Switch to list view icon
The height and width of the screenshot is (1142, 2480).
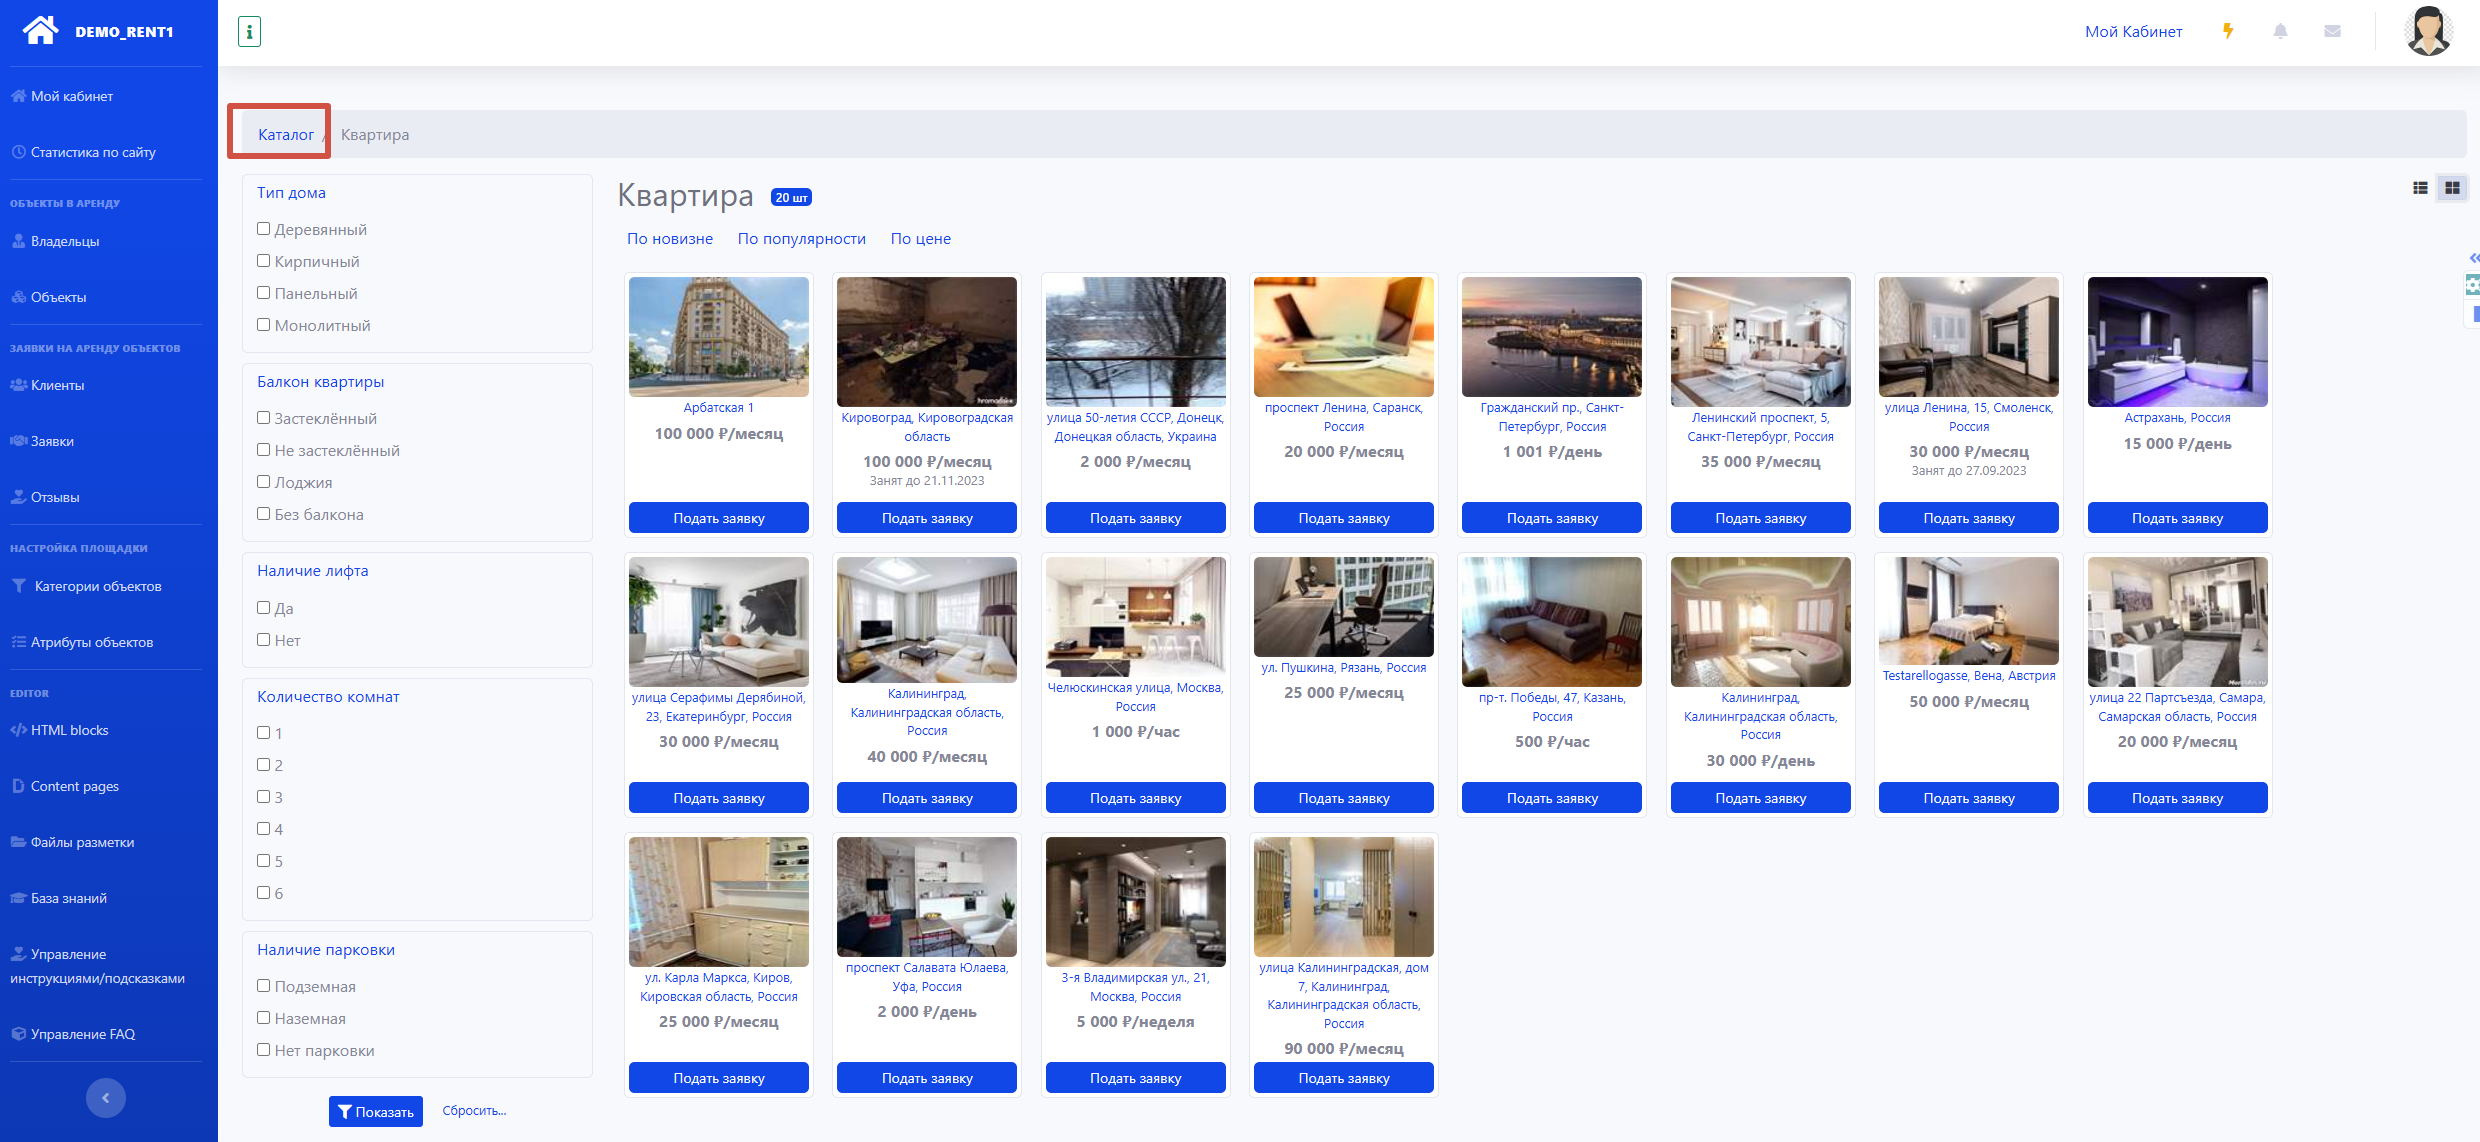(x=2420, y=188)
